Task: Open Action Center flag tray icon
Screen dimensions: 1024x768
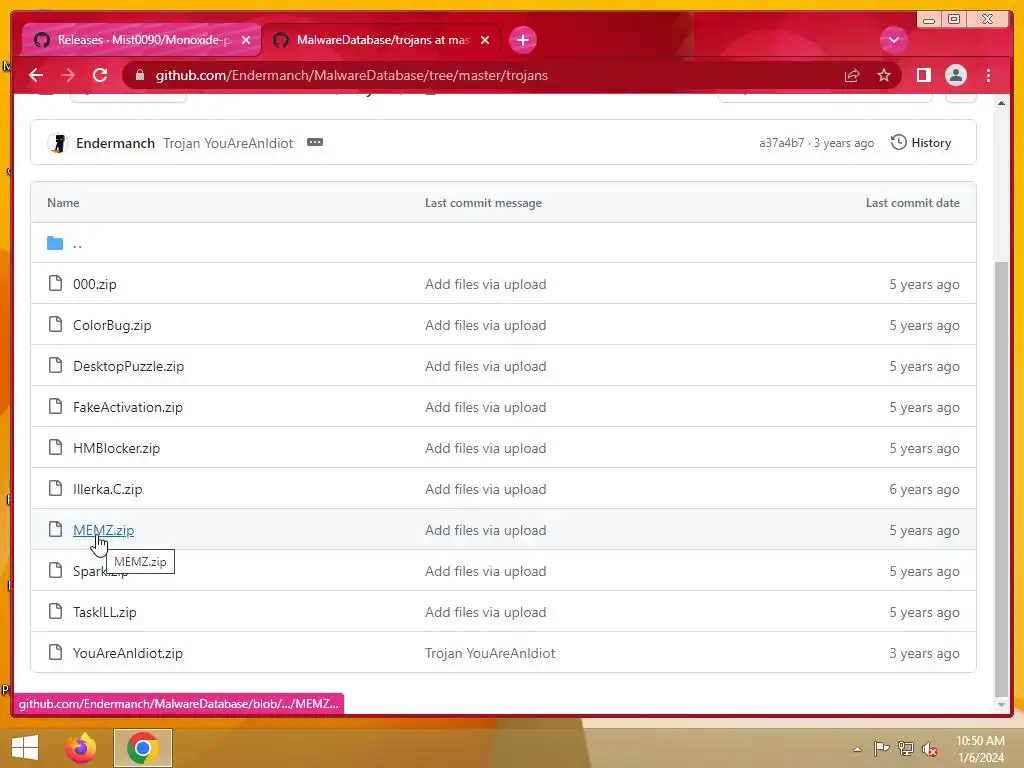Action: click(882, 748)
